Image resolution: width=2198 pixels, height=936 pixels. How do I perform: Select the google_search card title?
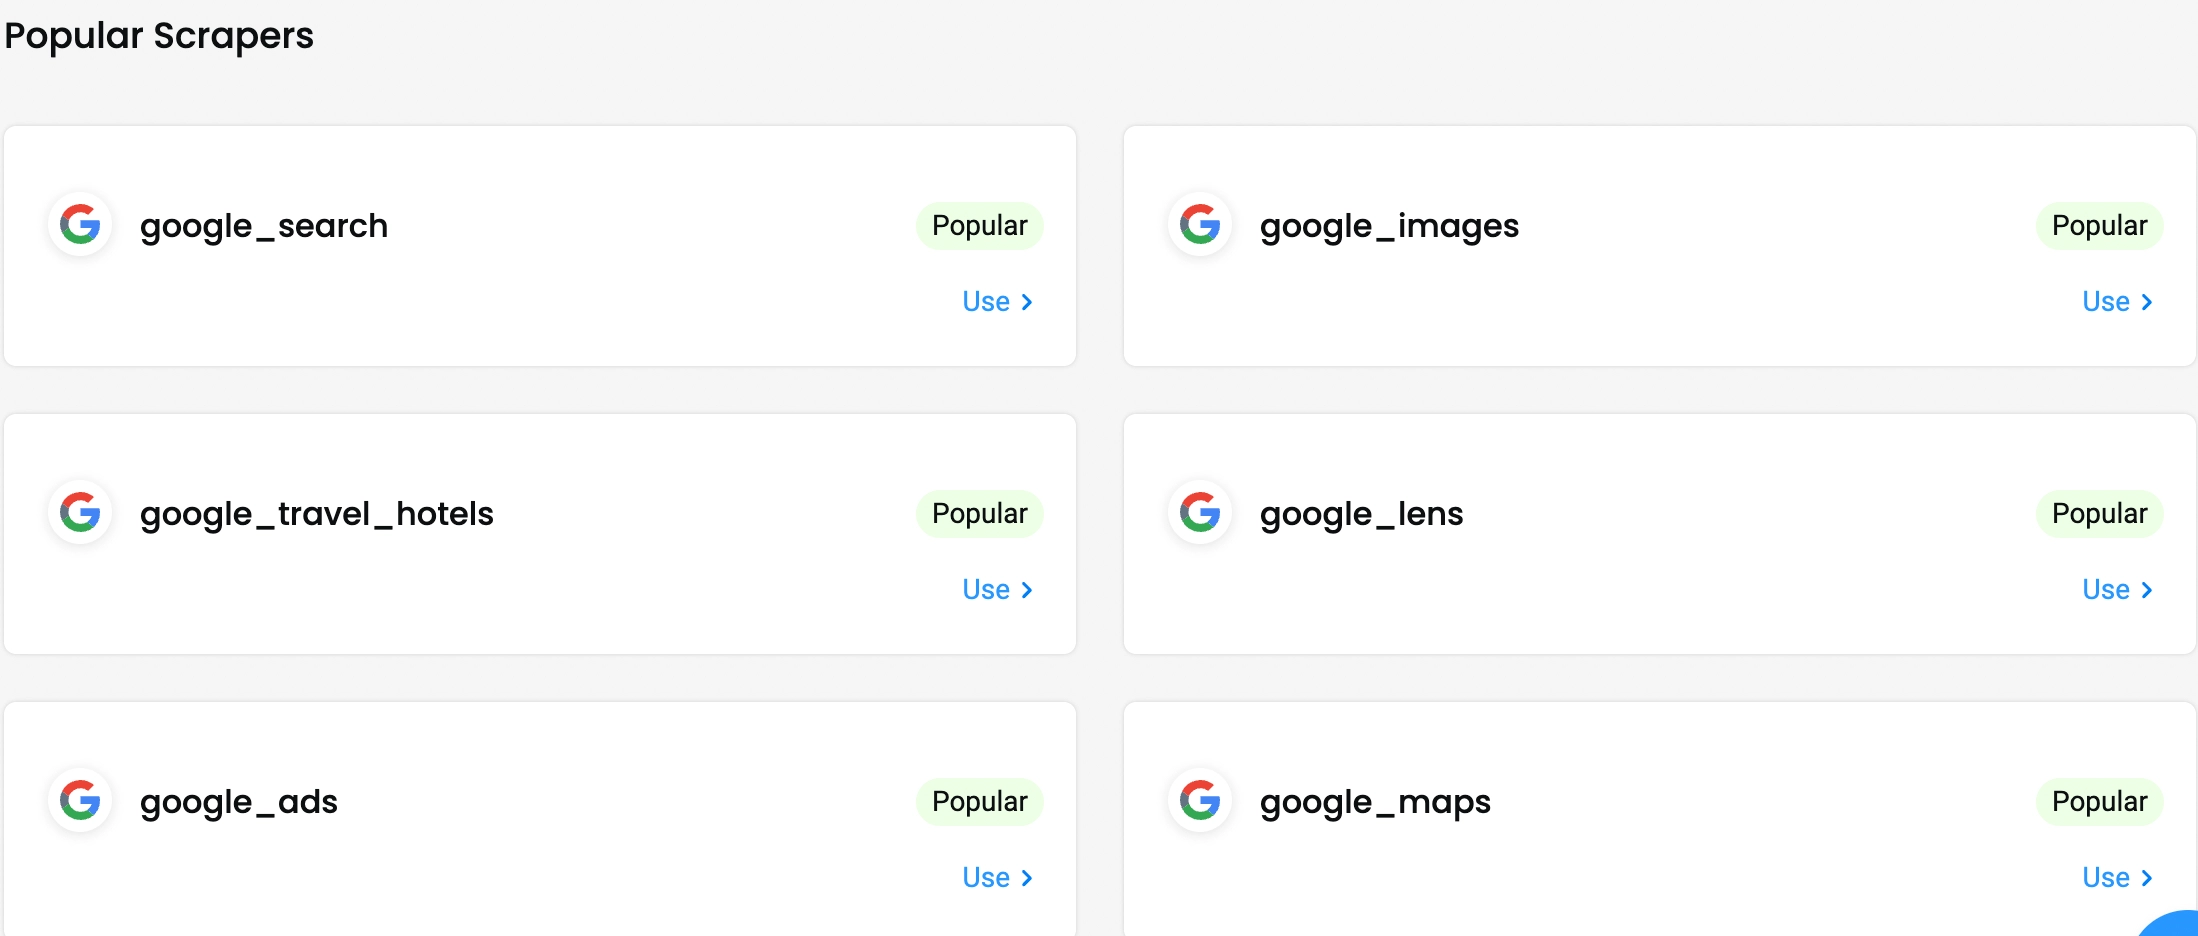tap(264, 227)
